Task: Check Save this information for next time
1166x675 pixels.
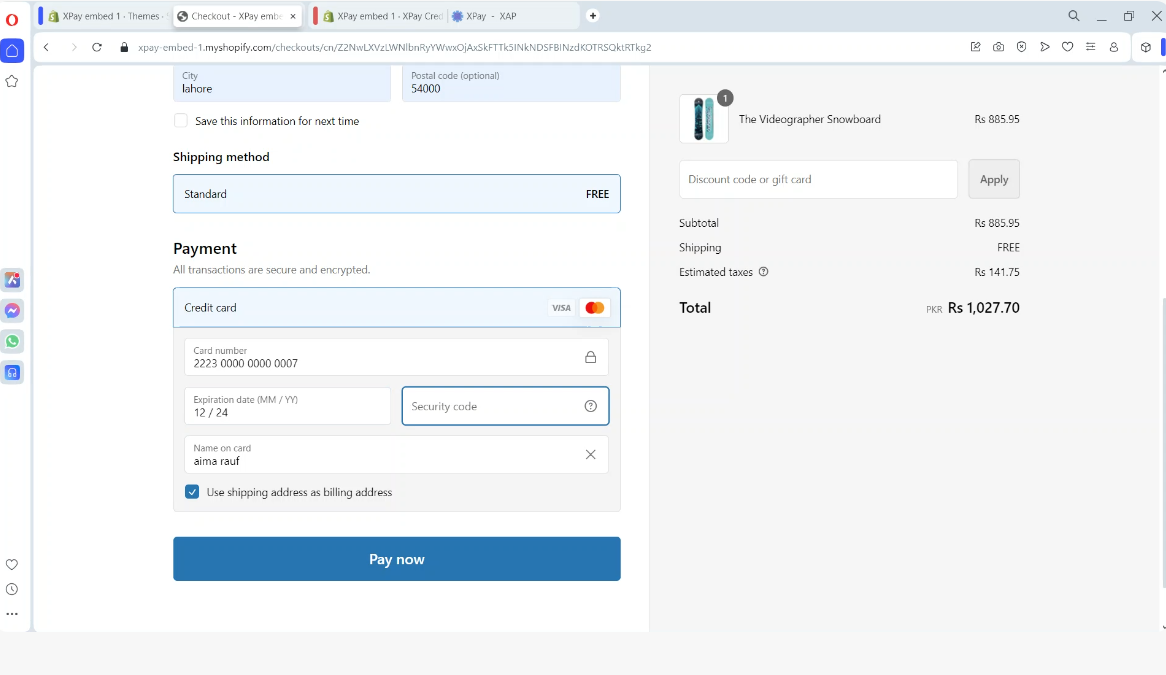Action: (181, 121)
